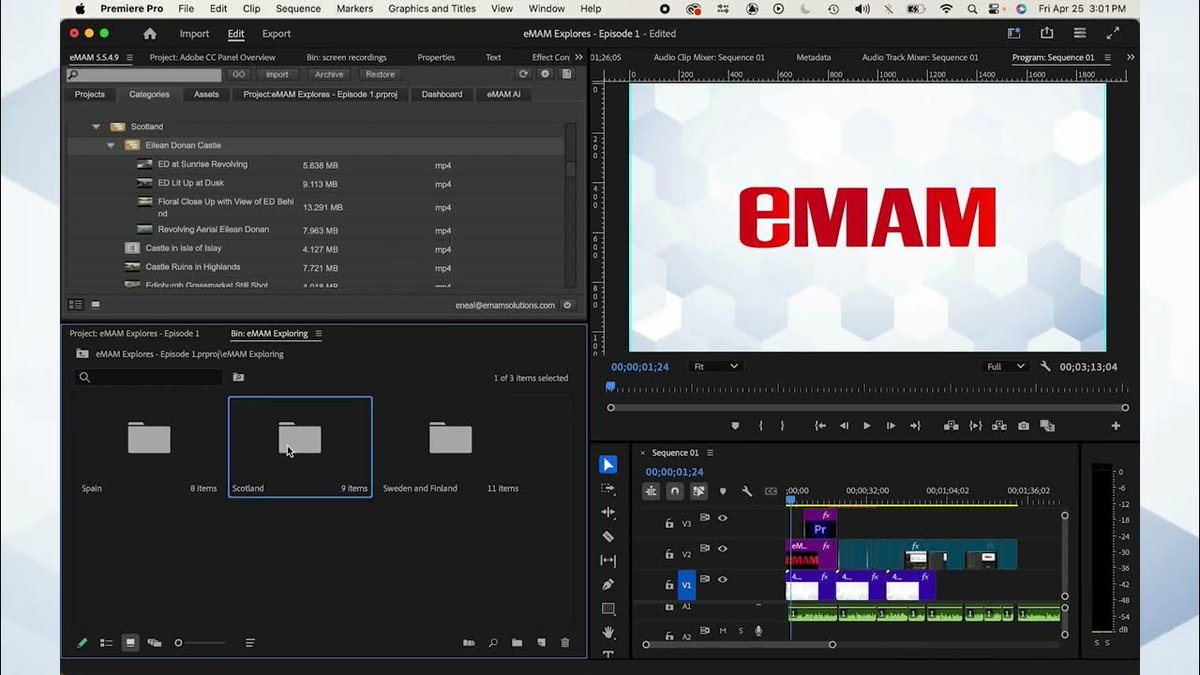The height and width of the screenshot is (675, 1200).
Task: Play the sequence in Program Monitor
Action: point(866,425)
